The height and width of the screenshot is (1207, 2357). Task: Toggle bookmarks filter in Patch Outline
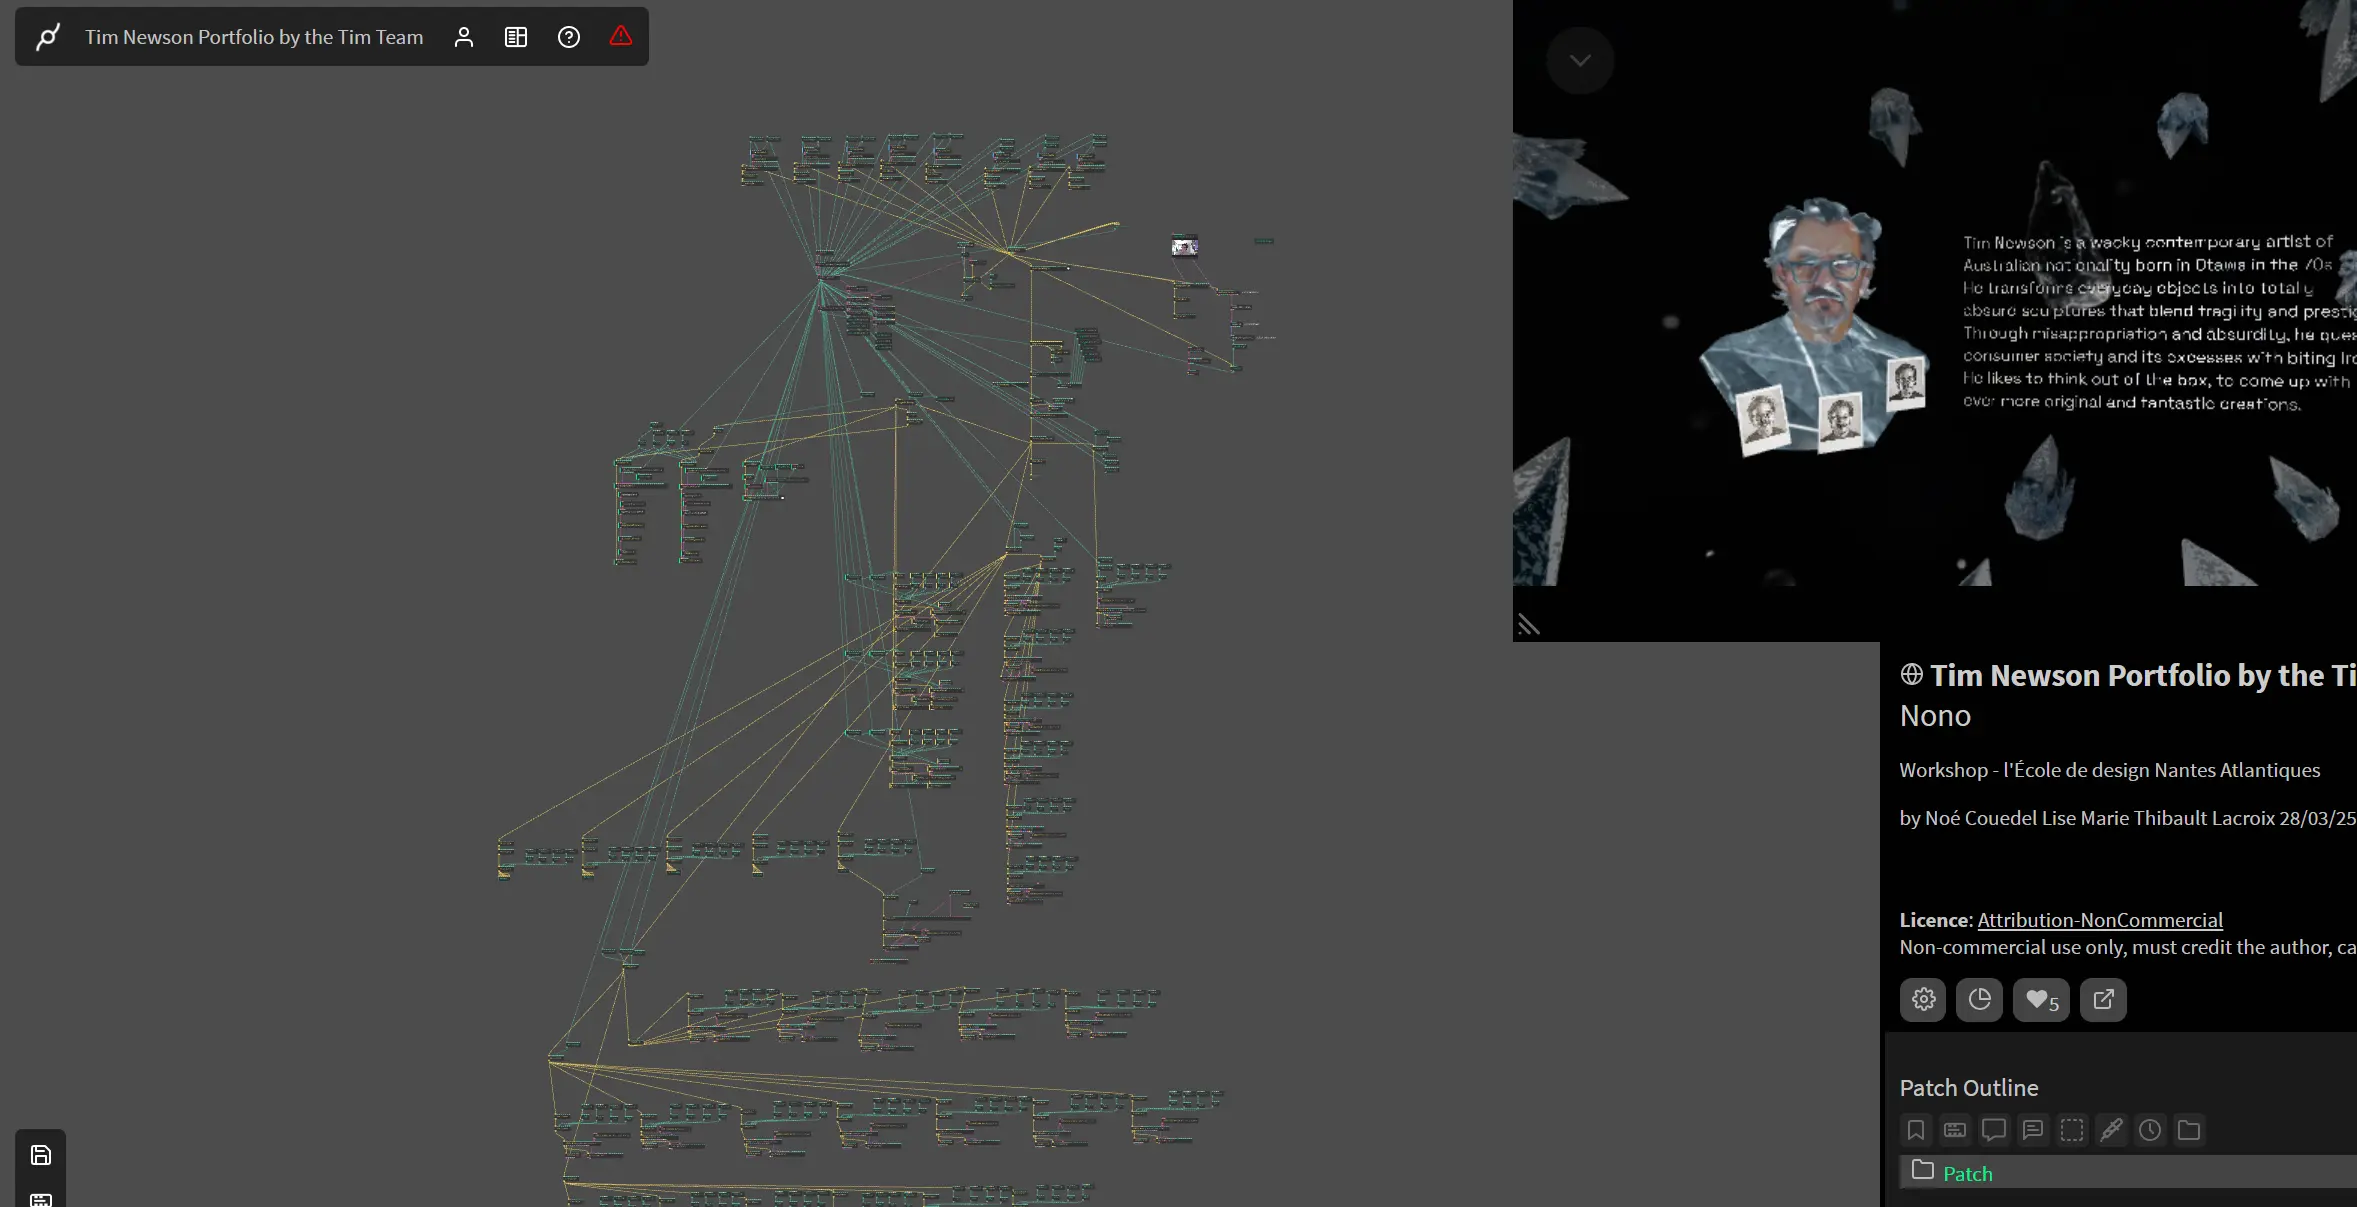(x=1916, y=1130)
